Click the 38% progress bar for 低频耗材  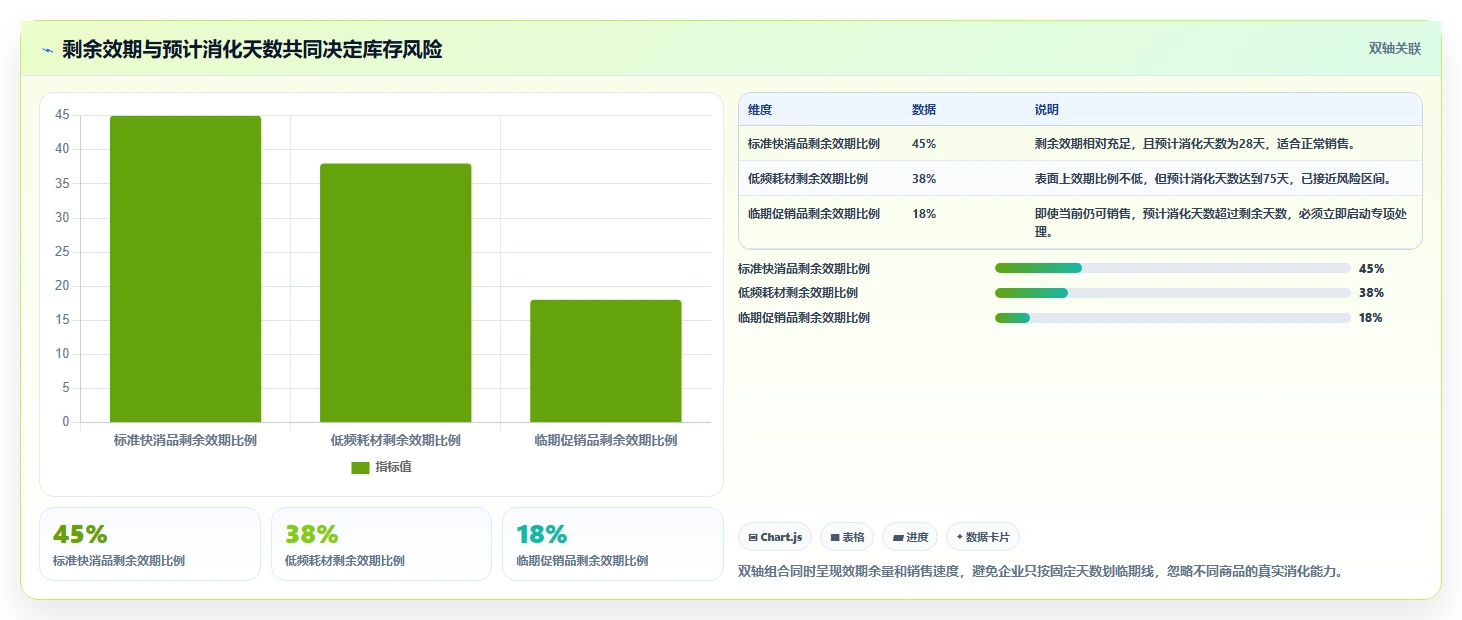pyautogui.click(x=1173, y=293)
